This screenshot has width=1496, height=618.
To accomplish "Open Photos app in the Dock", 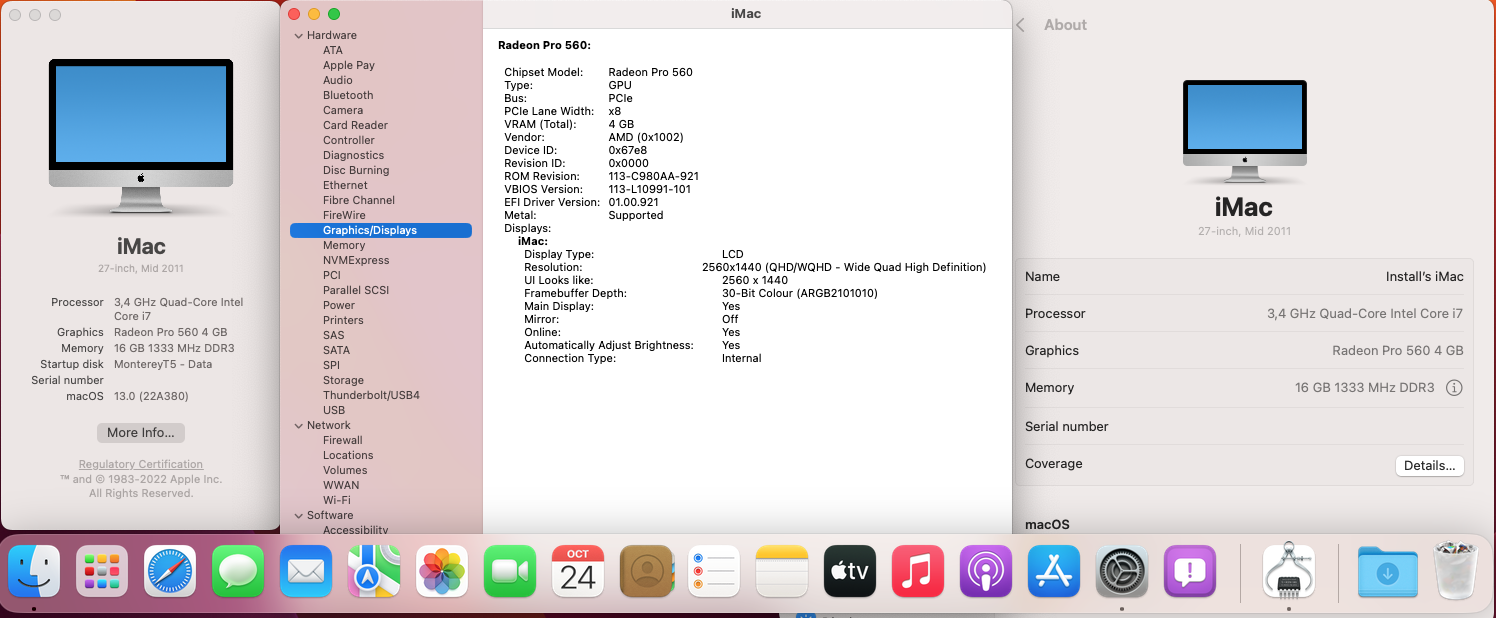I will (x=442, y=572).
